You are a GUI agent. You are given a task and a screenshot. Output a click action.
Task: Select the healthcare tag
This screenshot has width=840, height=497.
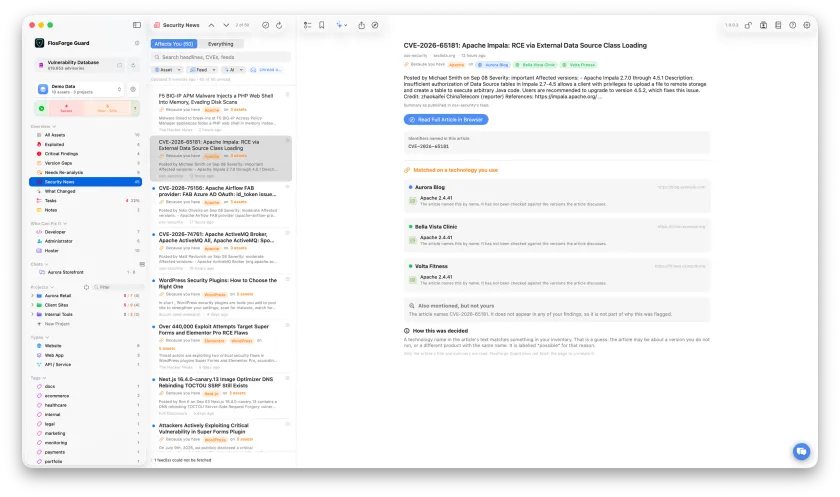(86, 405)
